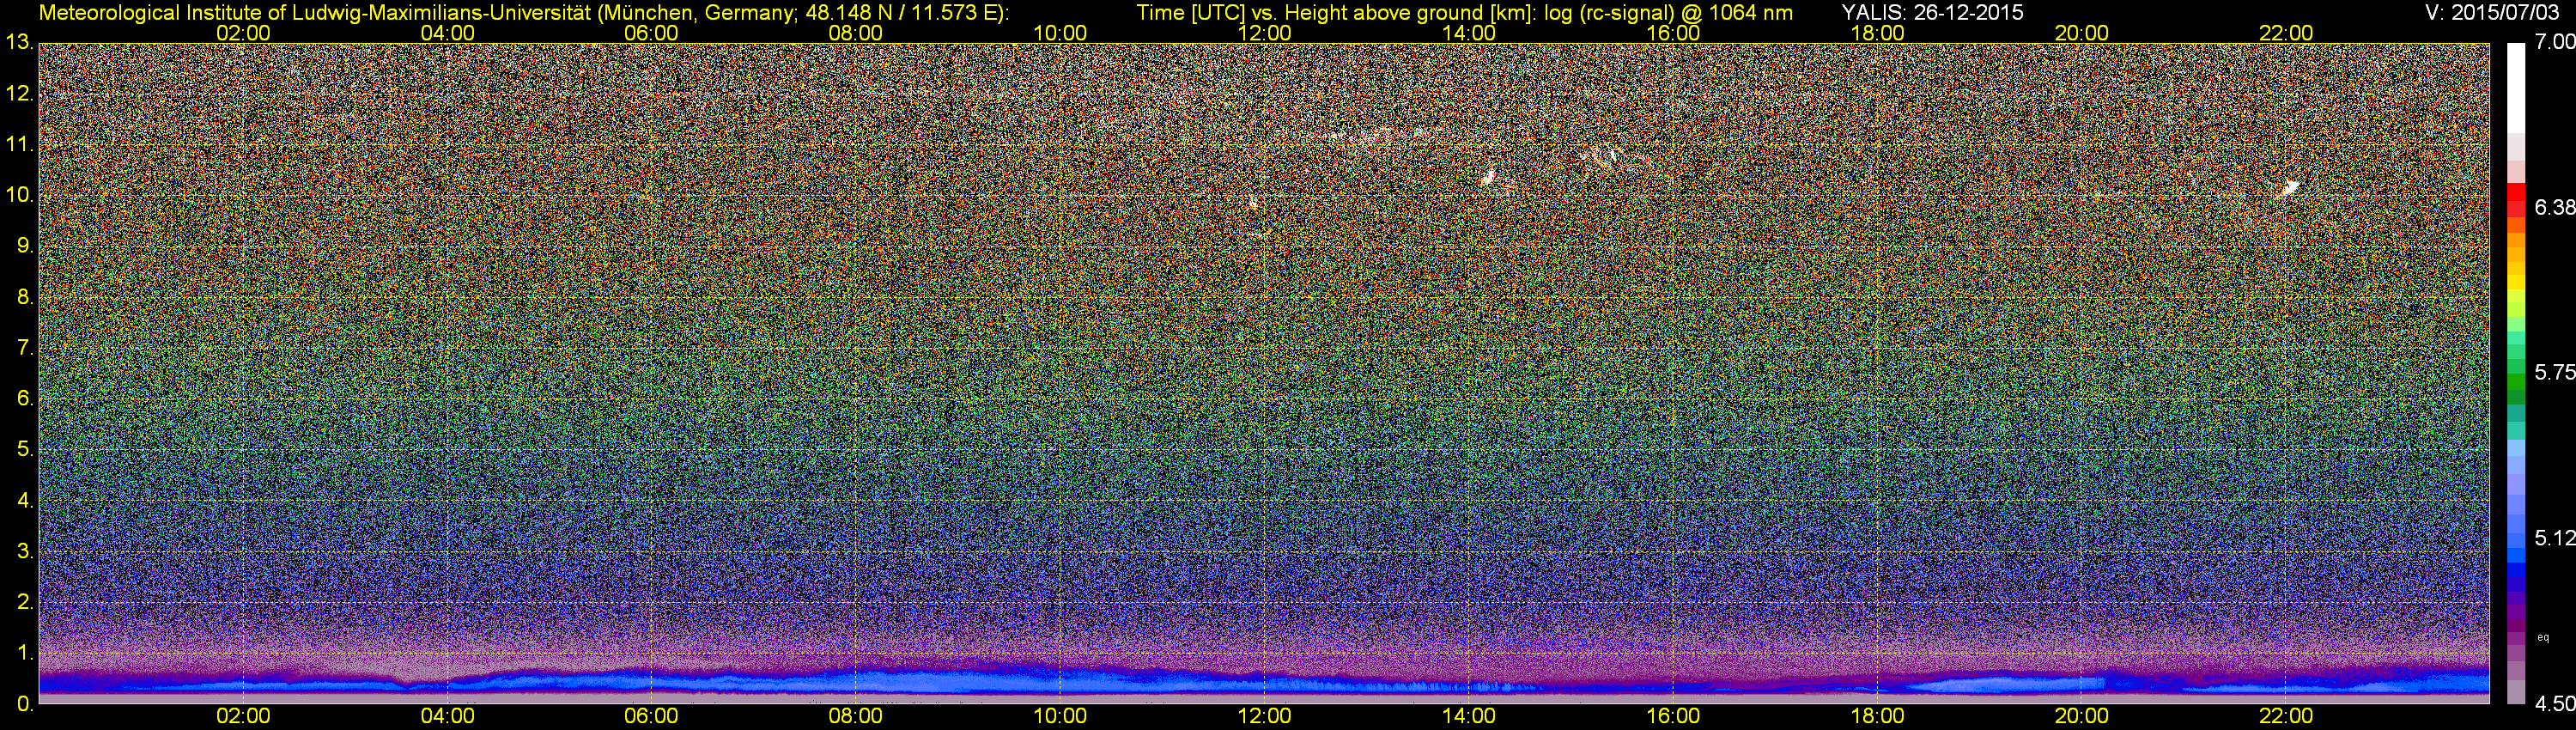
Task: Click the 10 km height axis label
Action: pos(18,195)
